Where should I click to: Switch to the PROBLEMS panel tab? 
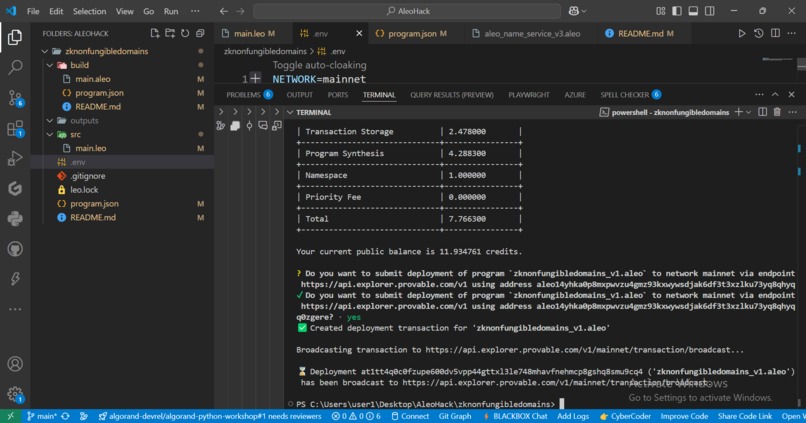point(249,95)
